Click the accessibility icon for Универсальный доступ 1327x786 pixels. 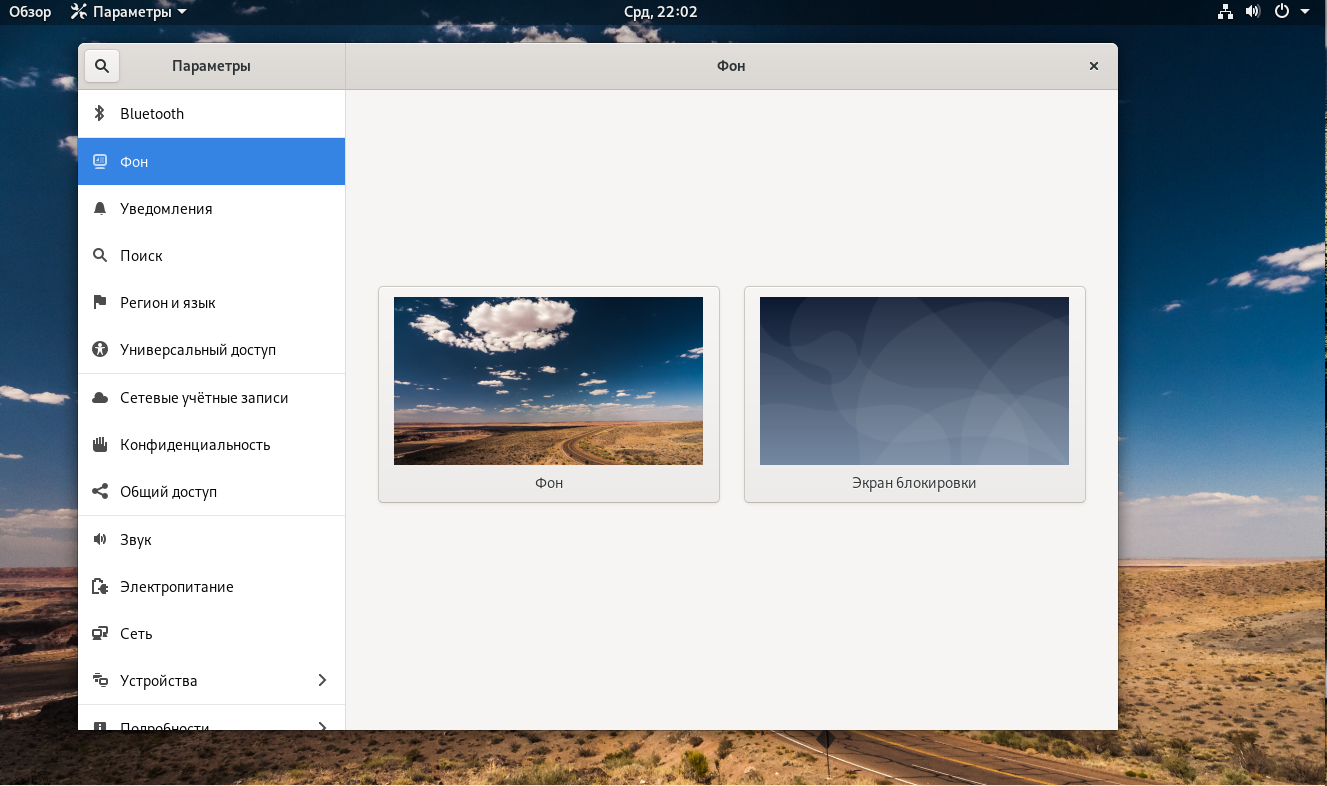(x=99, y=350)
